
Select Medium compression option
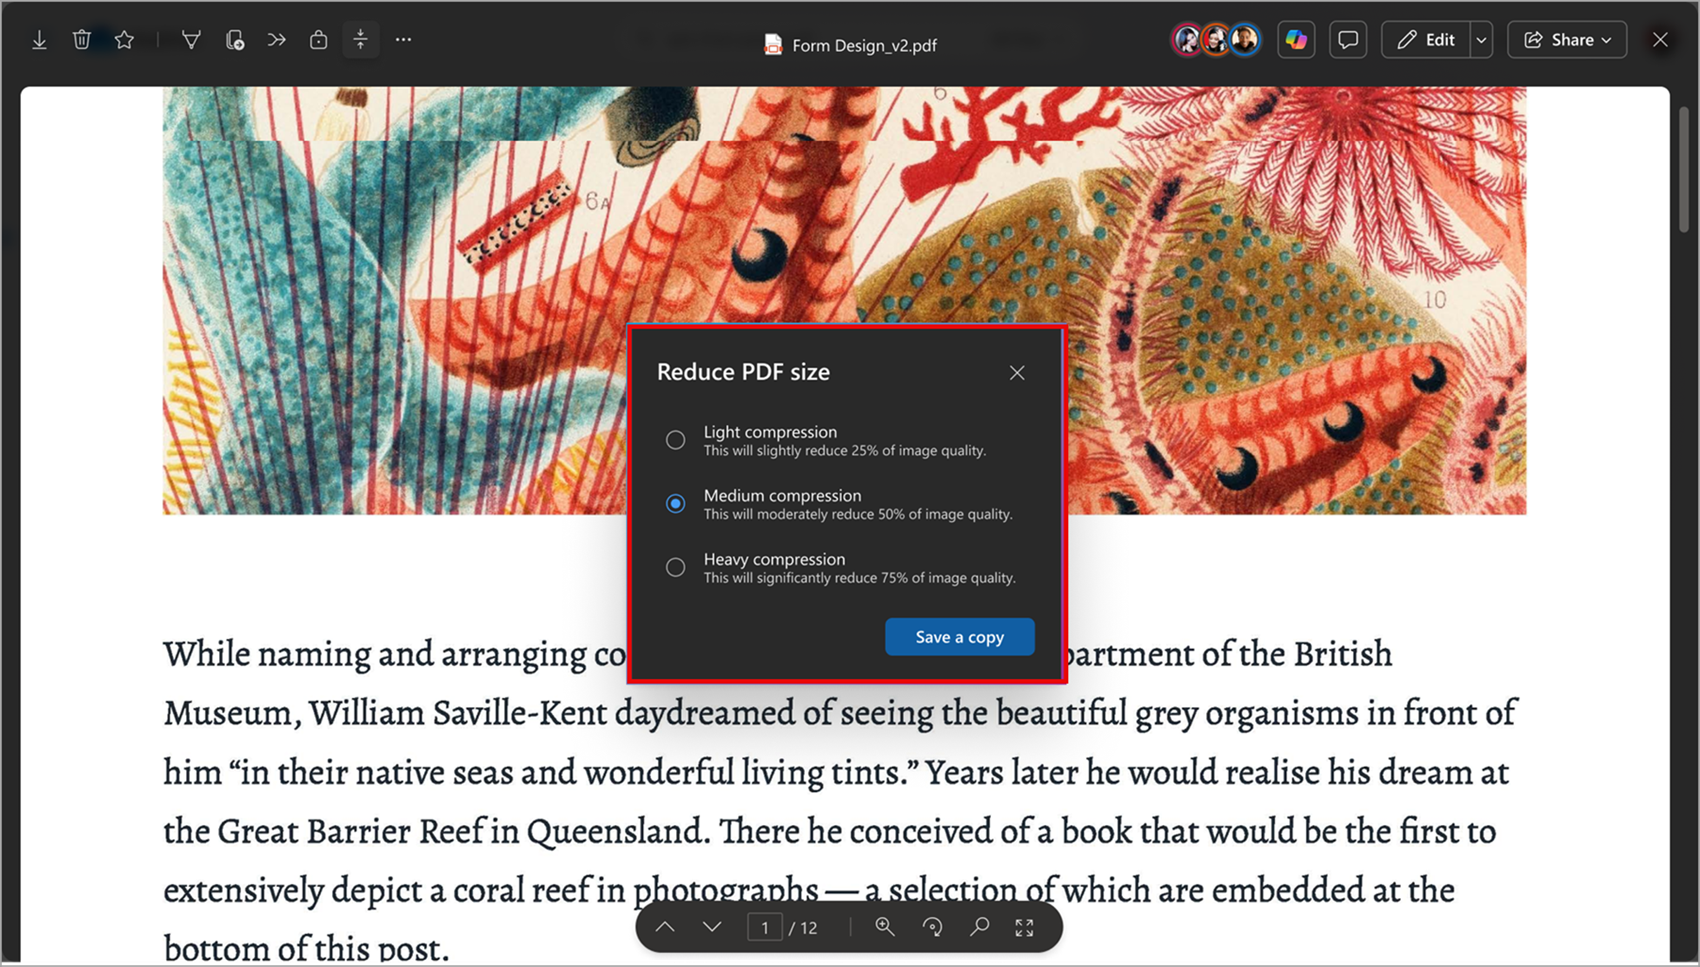pyautogui.click(x=675, y=503)
